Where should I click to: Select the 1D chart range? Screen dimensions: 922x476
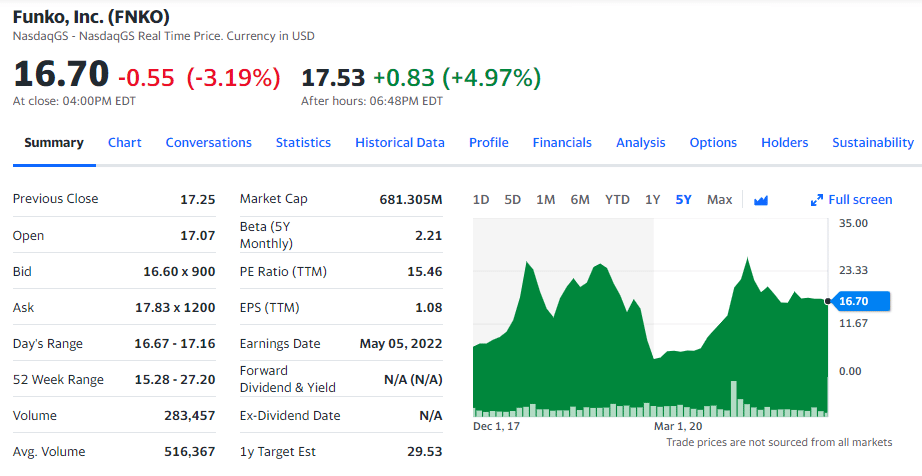pos(481,200)
